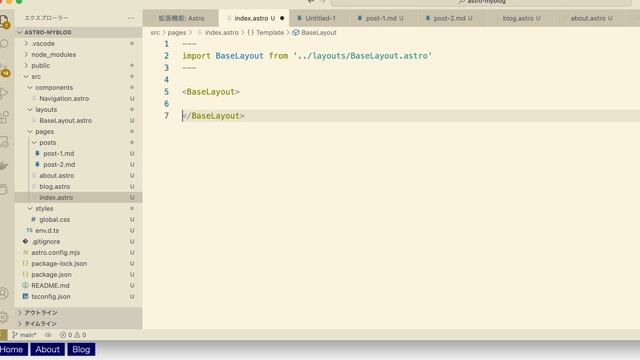This screenshot has height=360, width=640.
Task: Open Explorer more actions ellipsis menu
Action: tap(131, 18)
